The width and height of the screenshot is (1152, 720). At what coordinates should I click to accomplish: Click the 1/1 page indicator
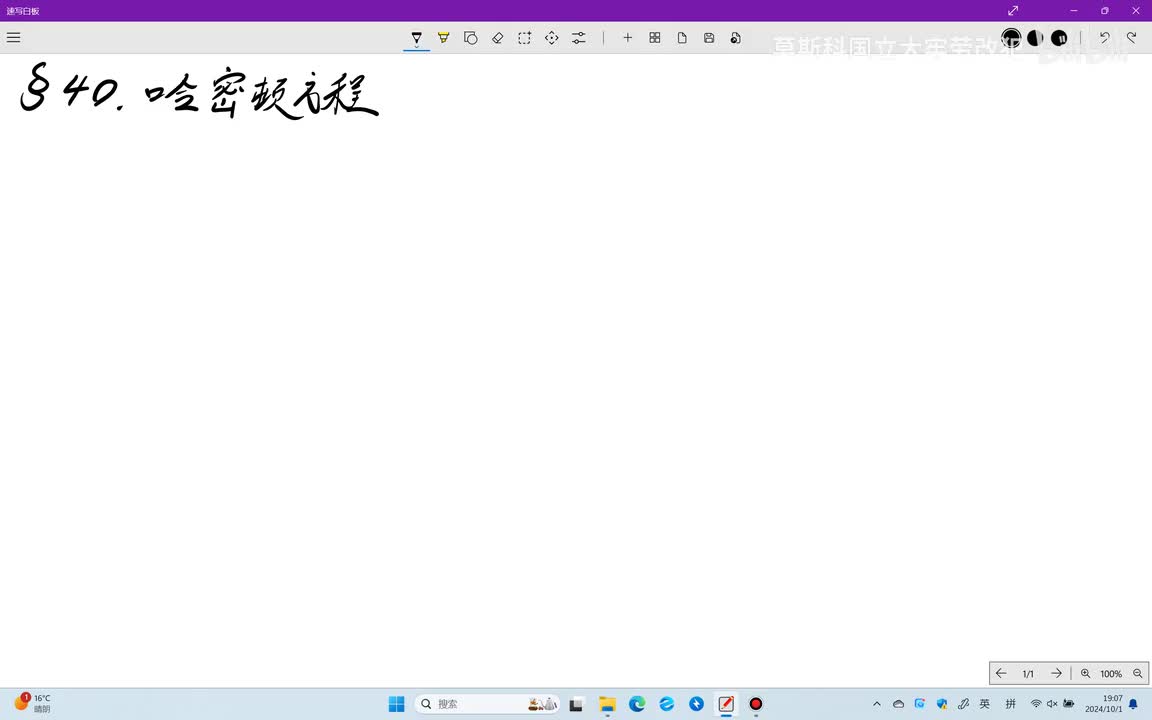(1028, 674)
